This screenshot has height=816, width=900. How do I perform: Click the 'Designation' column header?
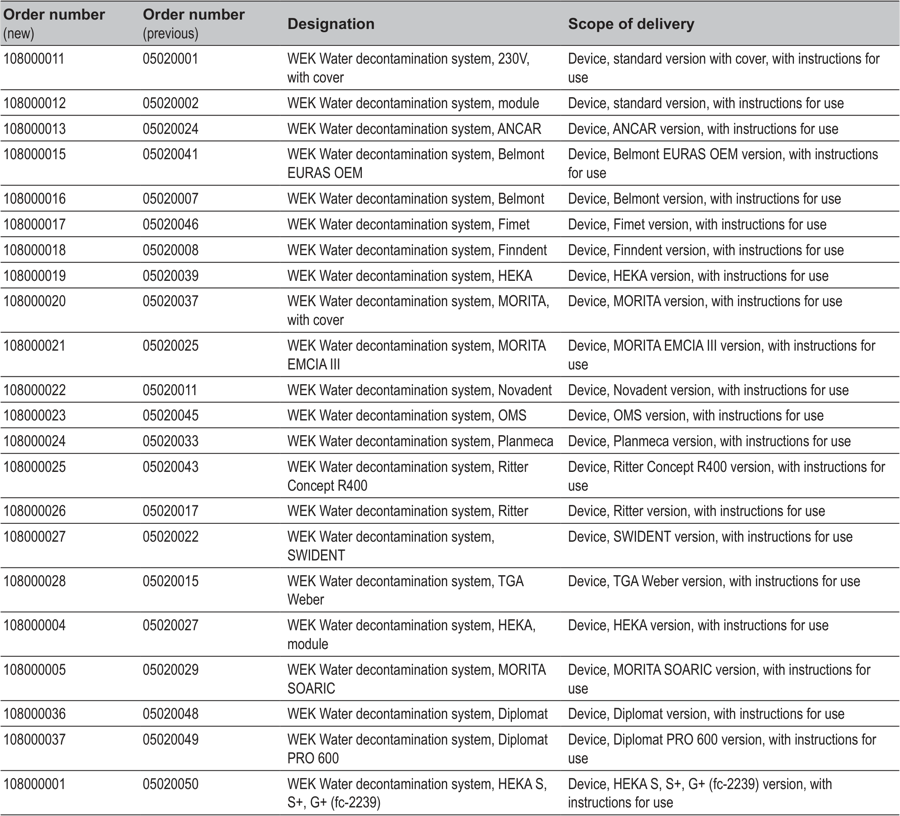point(331,24)
